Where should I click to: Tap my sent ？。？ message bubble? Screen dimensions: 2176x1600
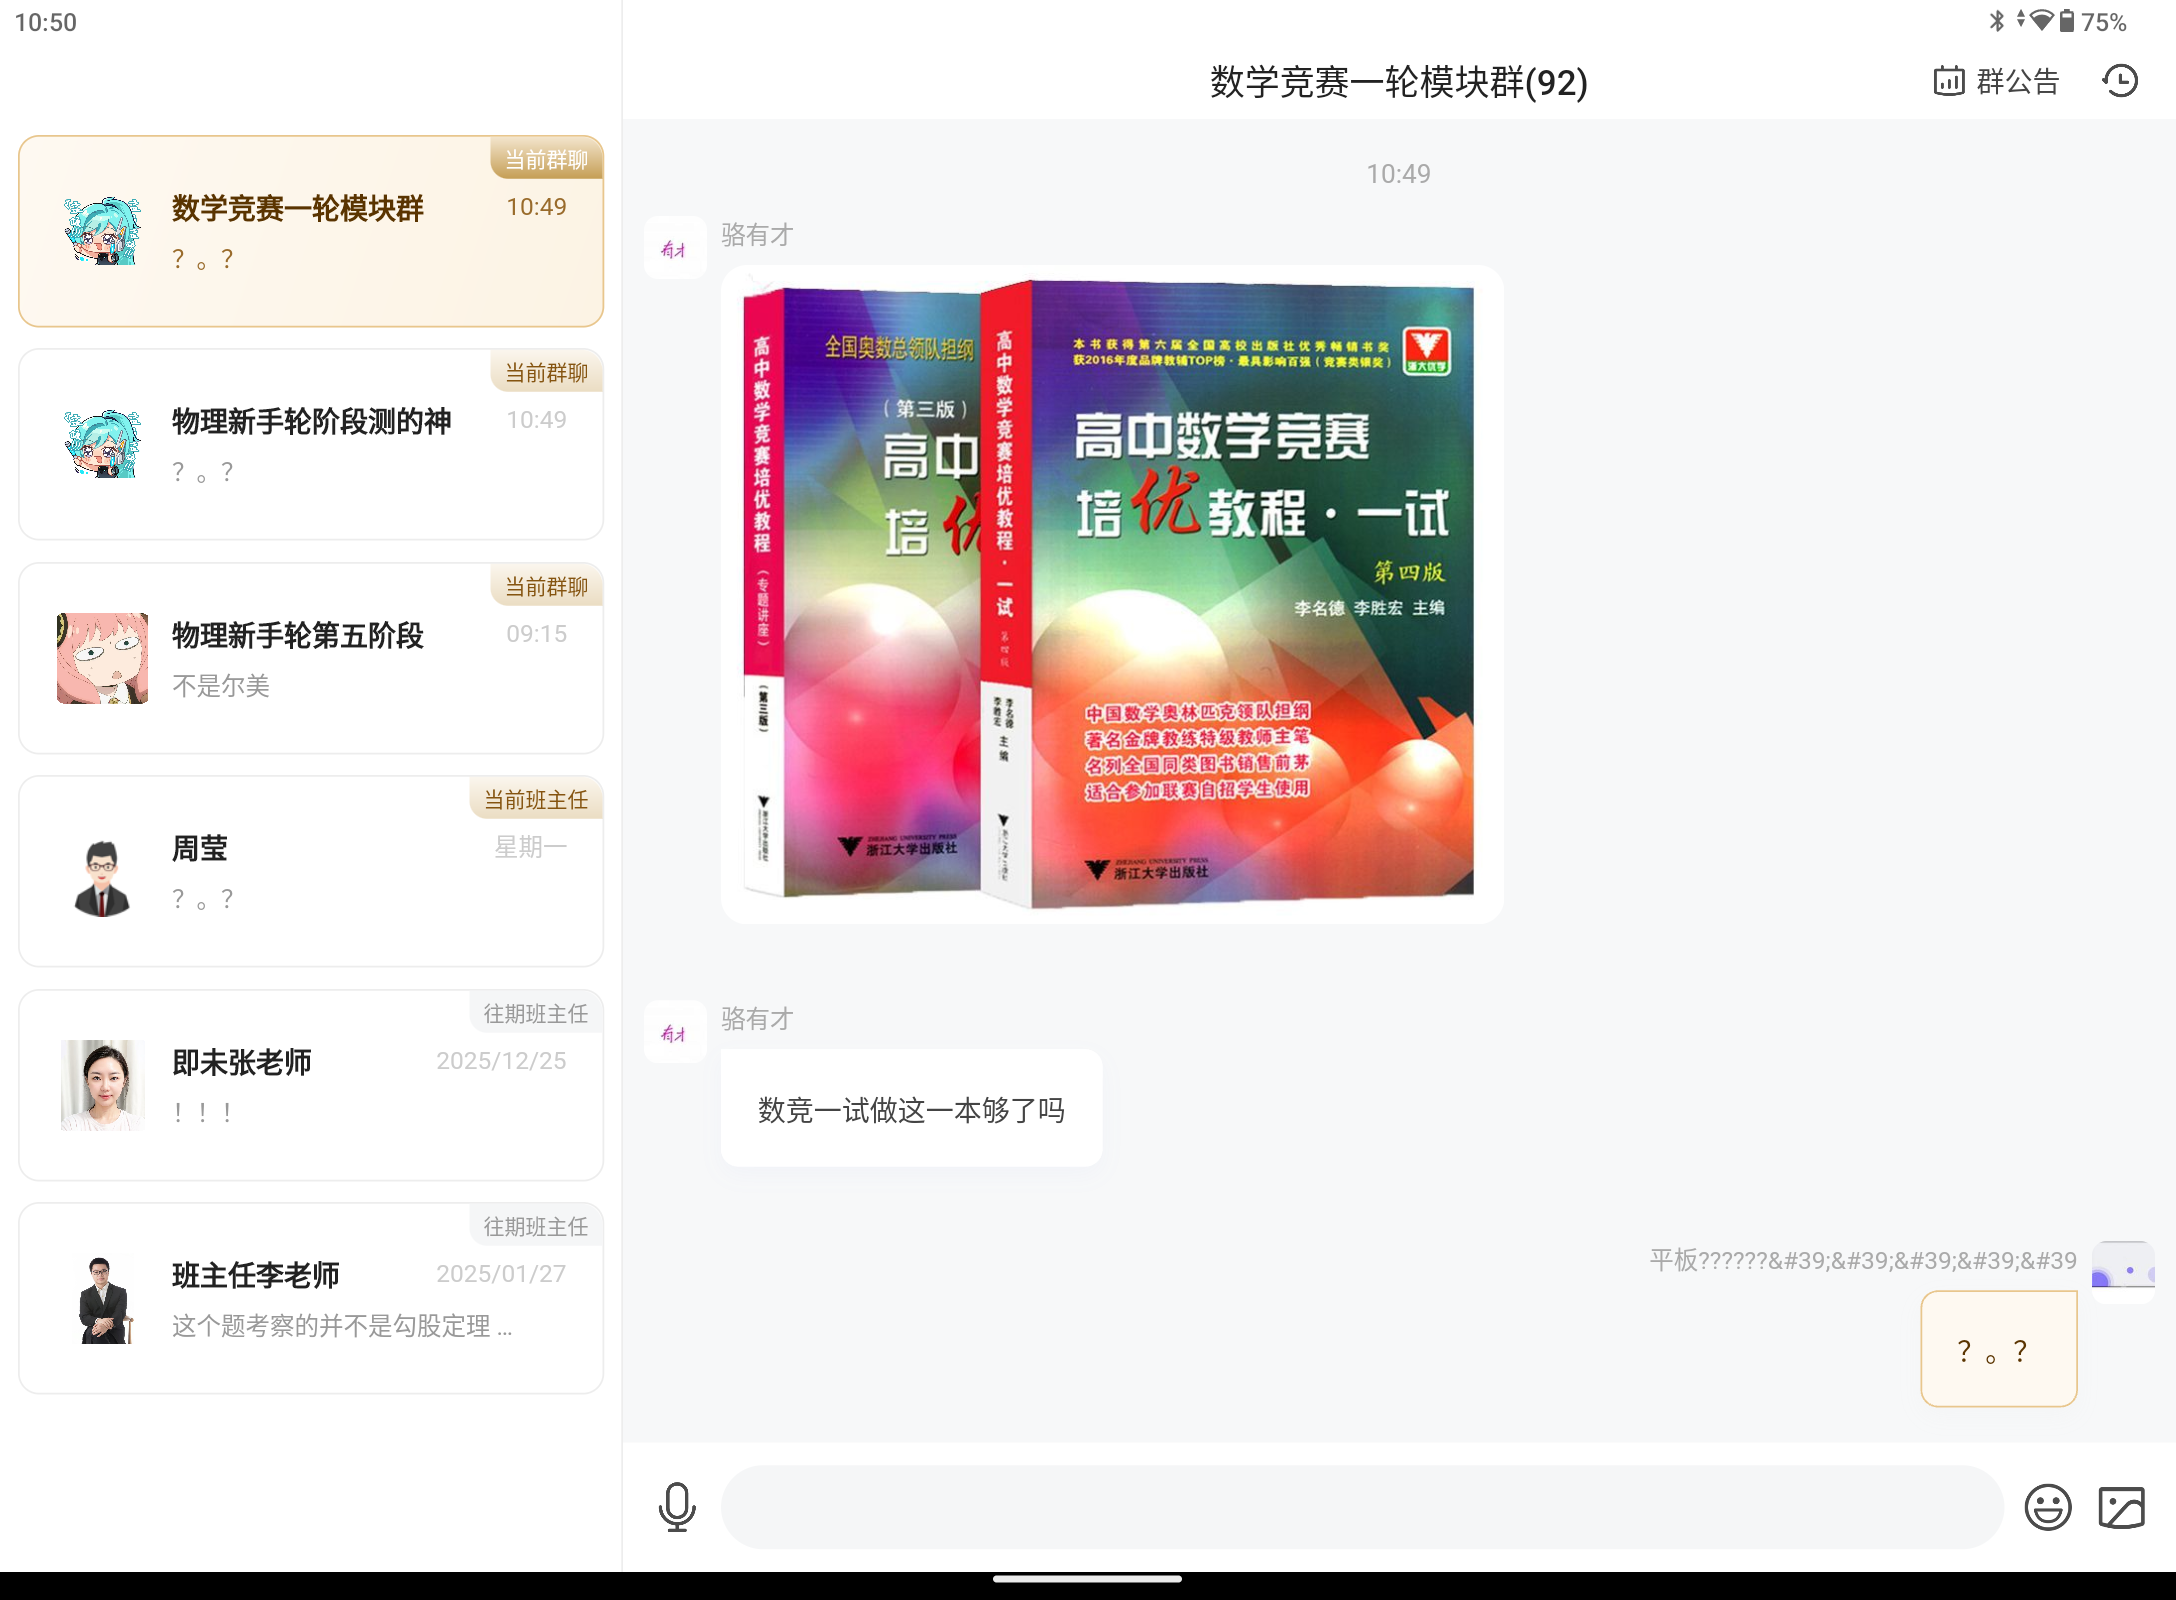click(1998, 1349)
